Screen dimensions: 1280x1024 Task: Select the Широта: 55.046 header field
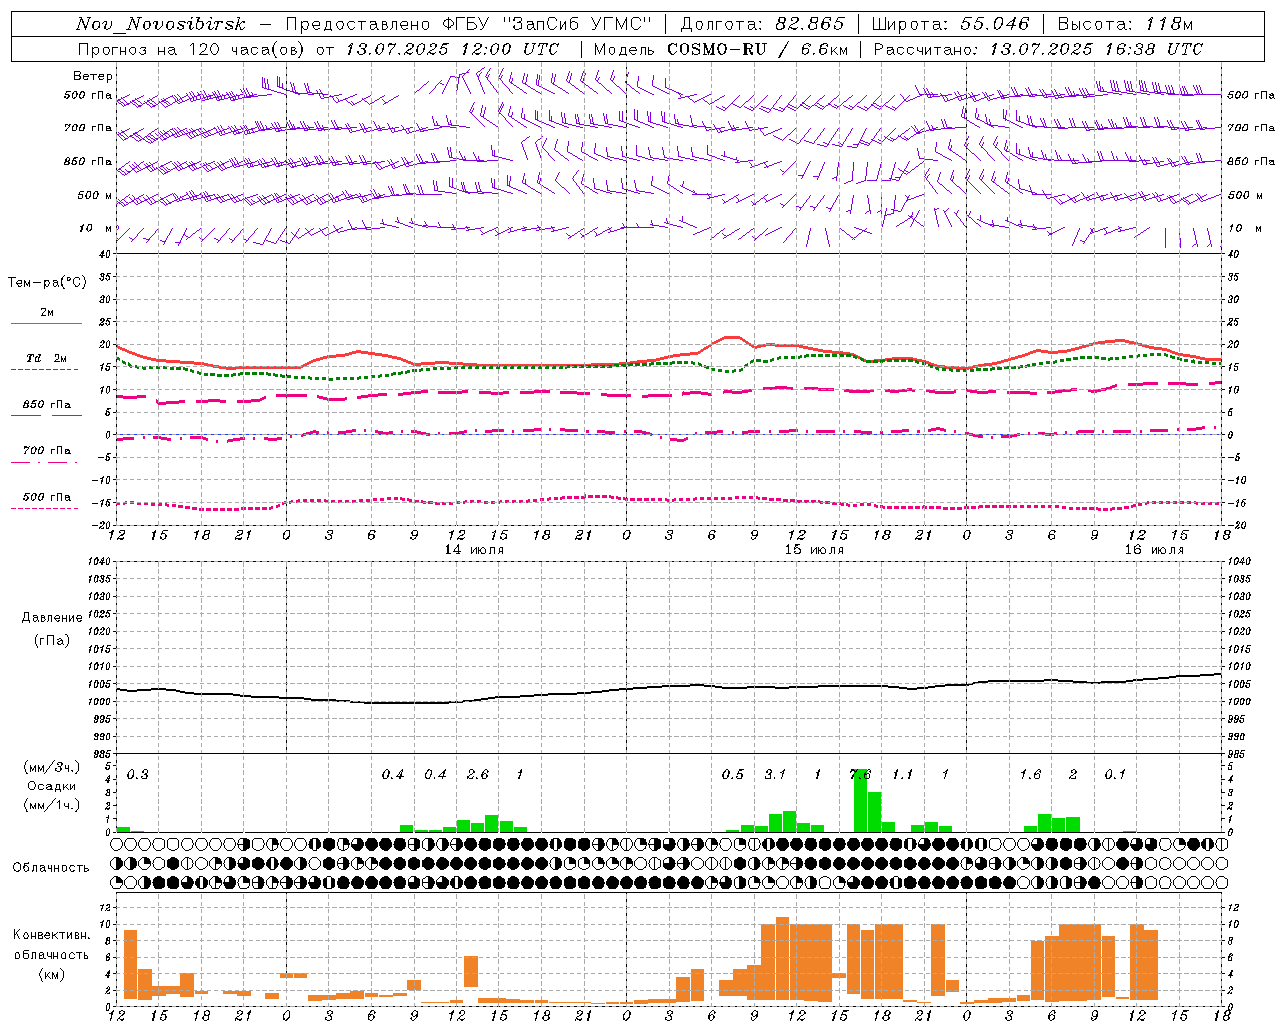pyautogui.click(x=951, y=24)
